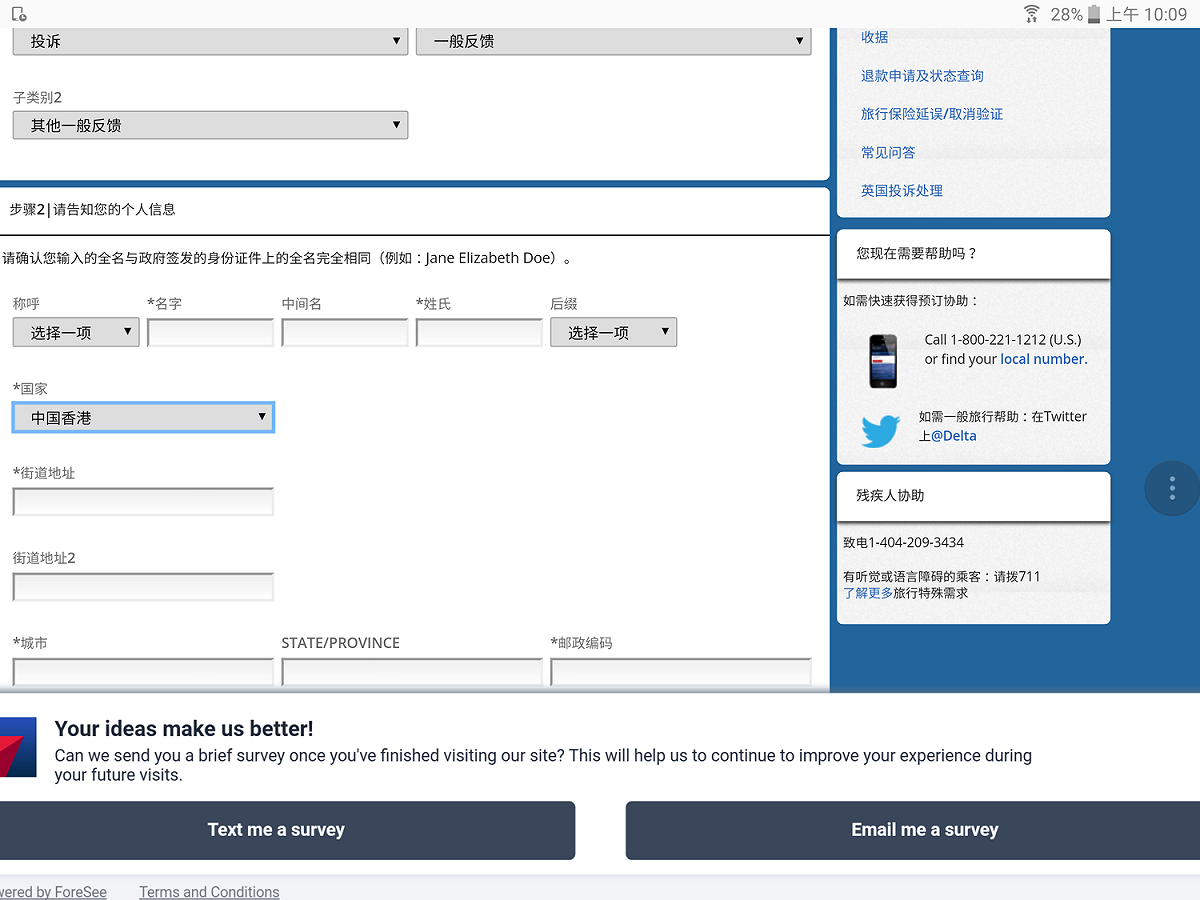The image size is (1200, 900).
Task: Open the 称呼 title dropdown
Action: pos(76,333)
